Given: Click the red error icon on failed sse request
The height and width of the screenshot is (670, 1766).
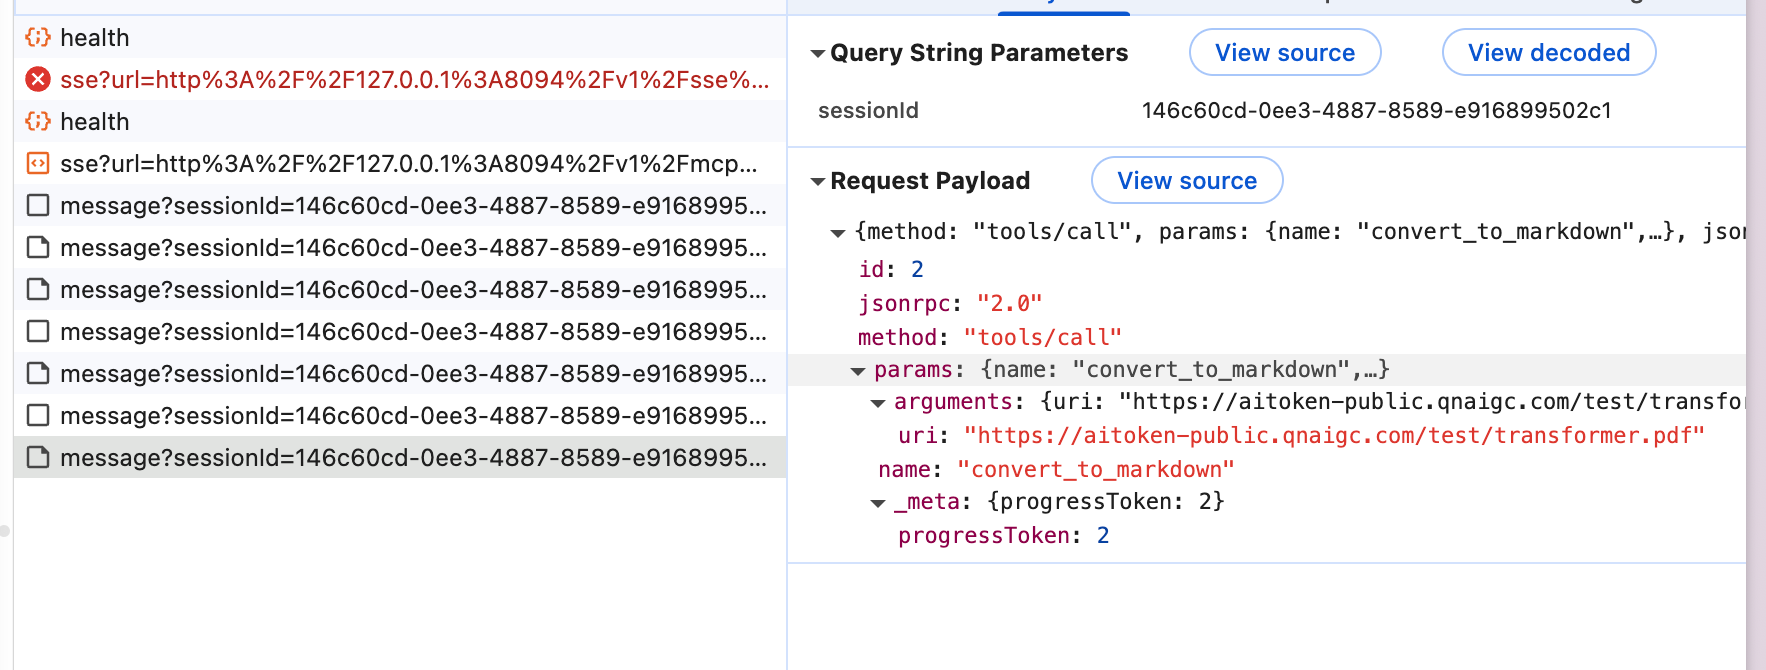Looking at the screenshot, I should point(38,80).
